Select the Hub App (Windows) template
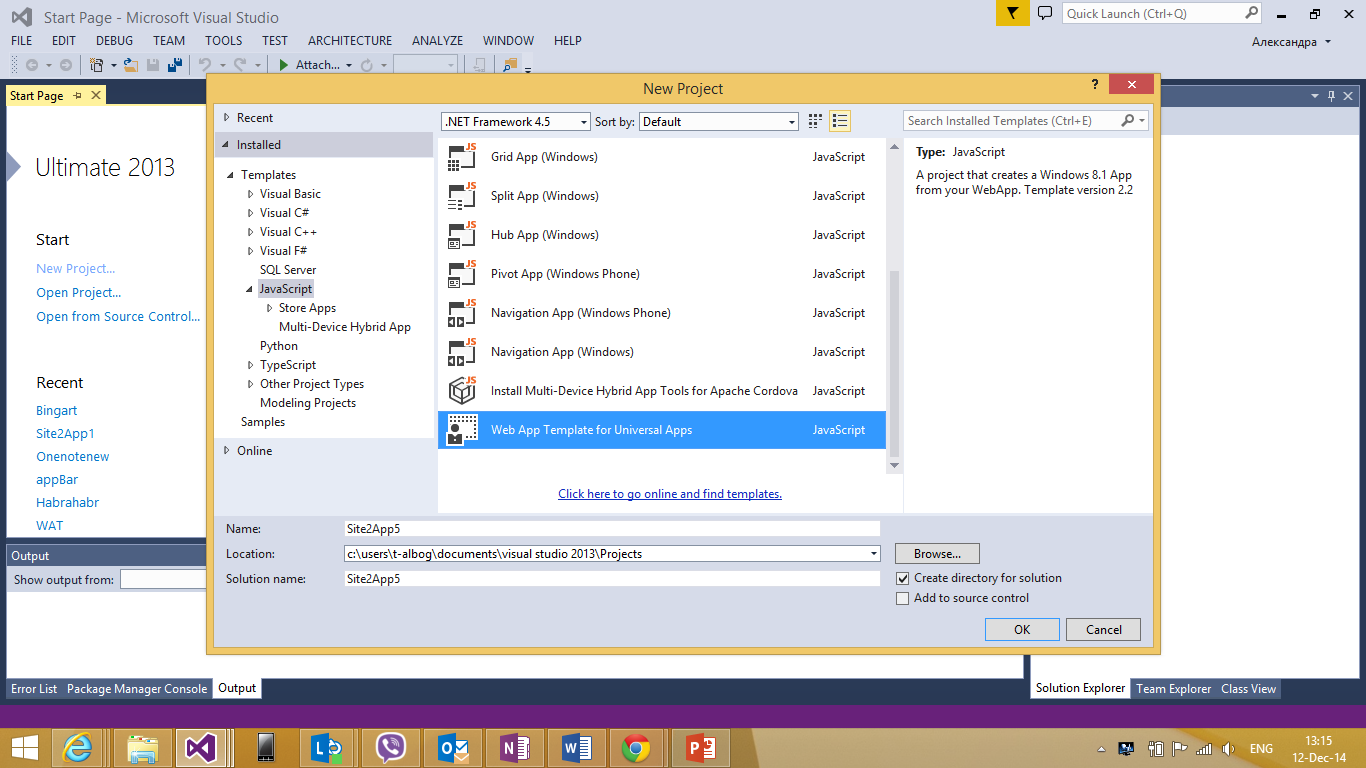The width and height of the screenshot is (1366, 768). (662, 235)
